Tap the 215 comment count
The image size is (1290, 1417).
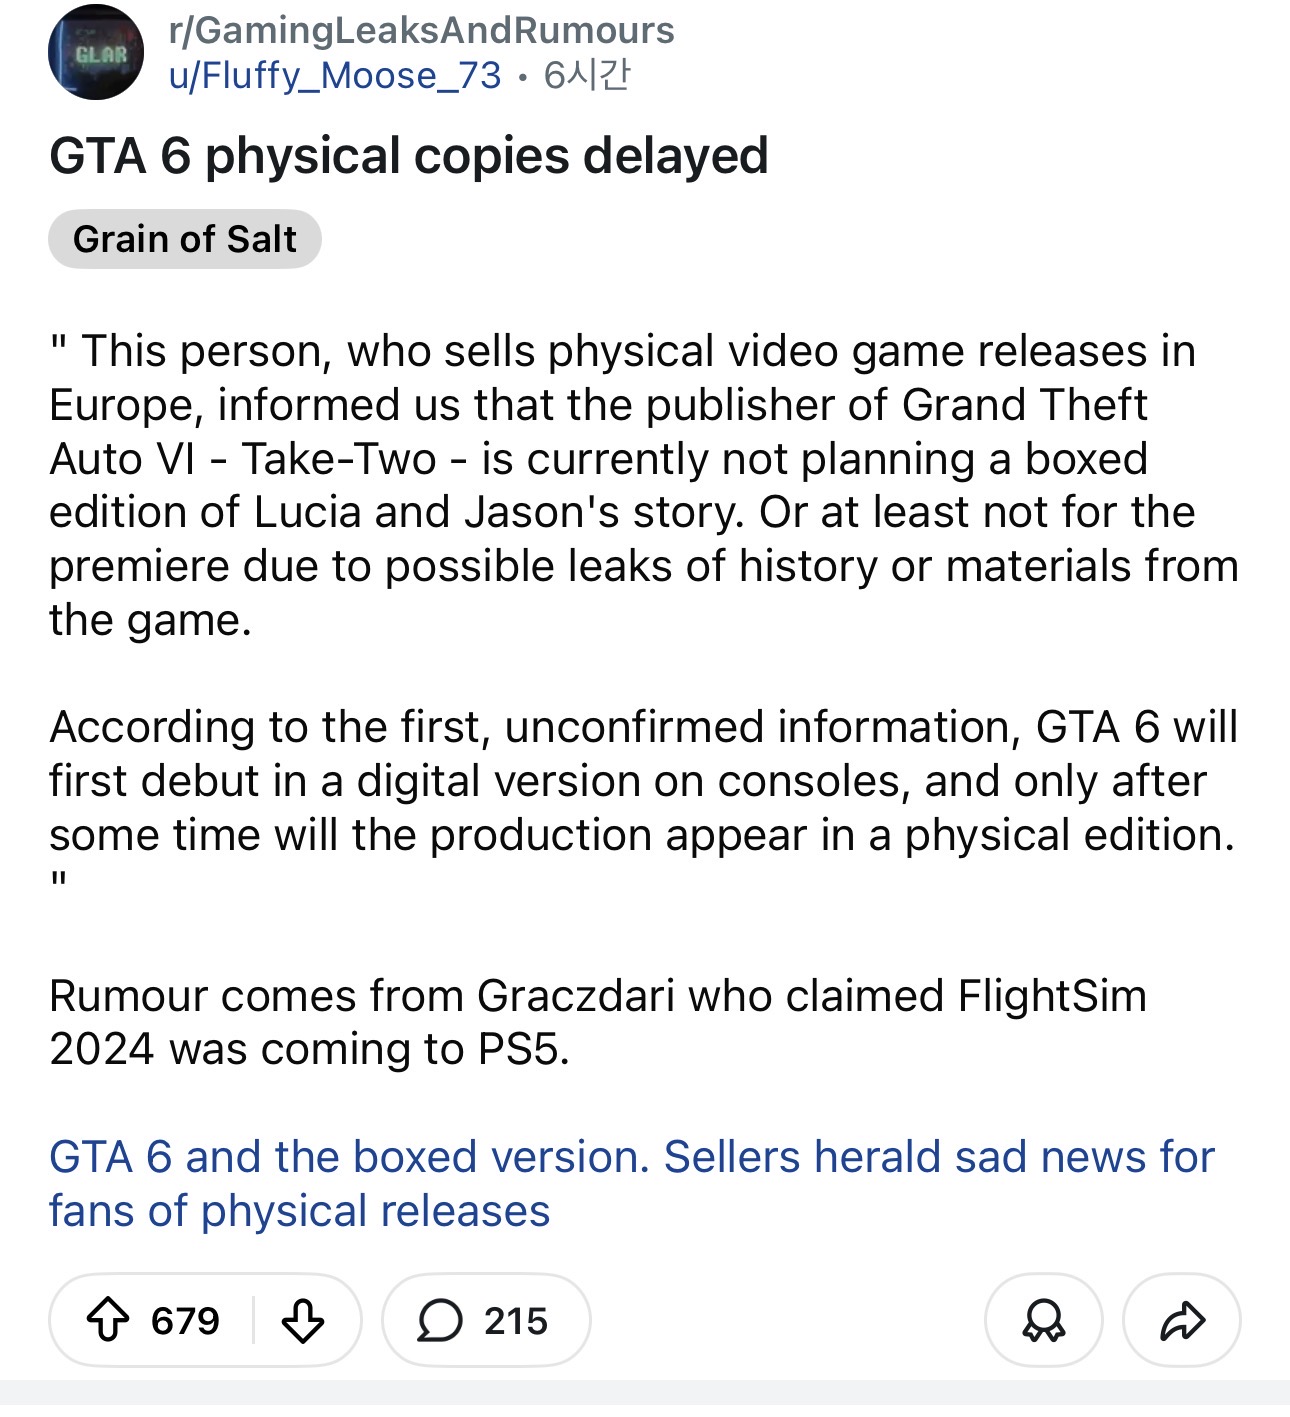pos(516,1321)
